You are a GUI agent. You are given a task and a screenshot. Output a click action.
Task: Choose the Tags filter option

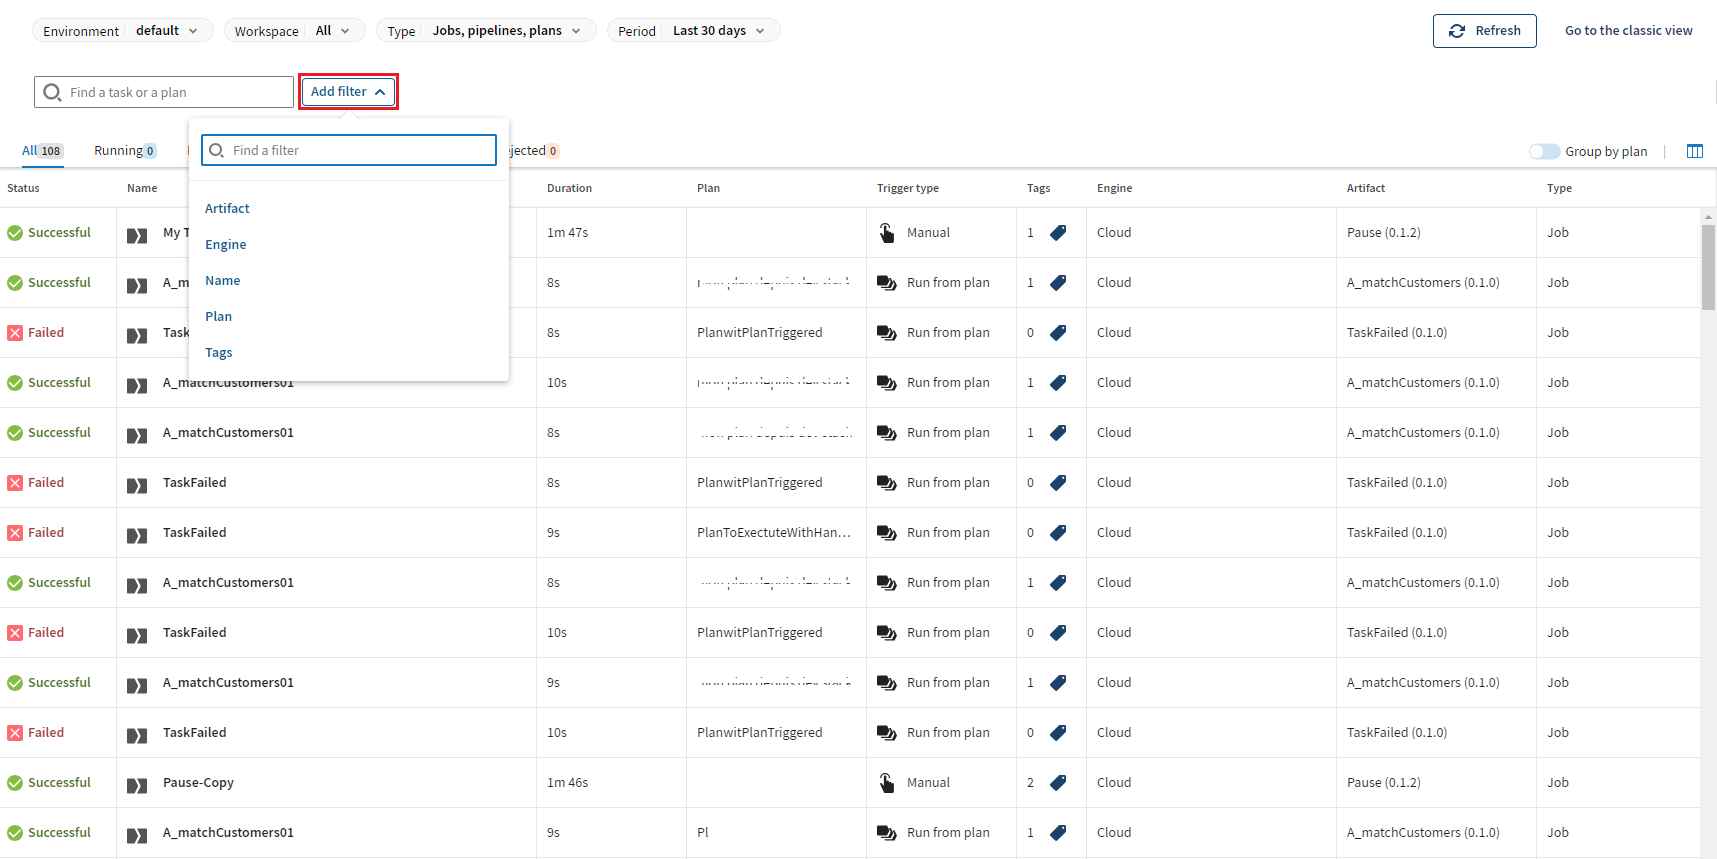pyautogui.click(x=219, y=353)
